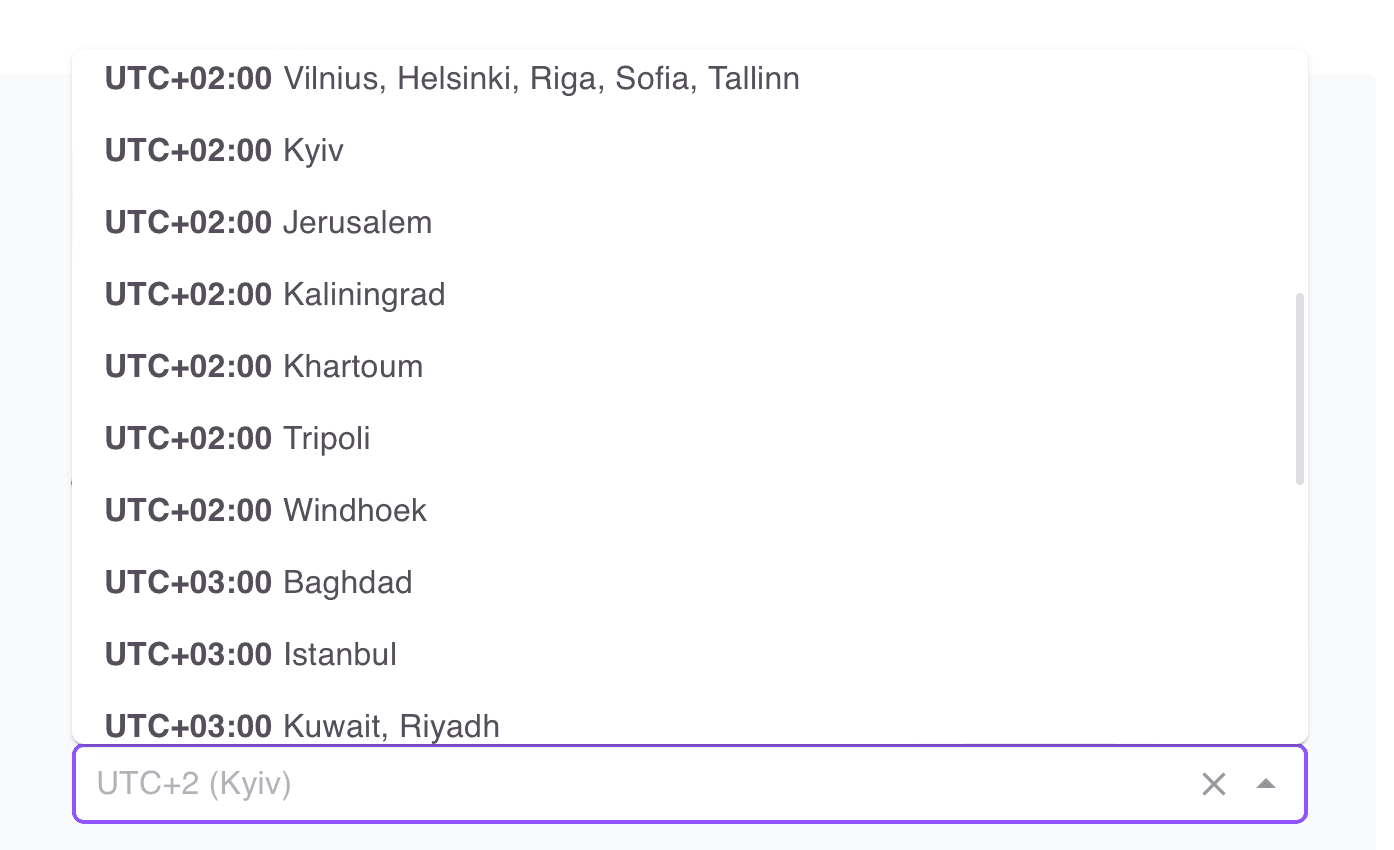The image size is (1394, 850).
Task: Click scrollbar track above the thumb
Action: [x=1299, y=180]
